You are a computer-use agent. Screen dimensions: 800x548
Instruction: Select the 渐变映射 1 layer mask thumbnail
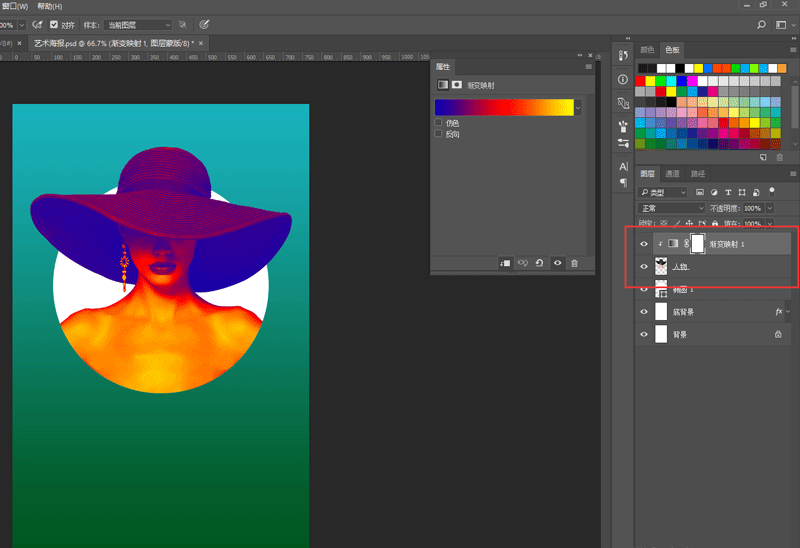tap(697, 244)
